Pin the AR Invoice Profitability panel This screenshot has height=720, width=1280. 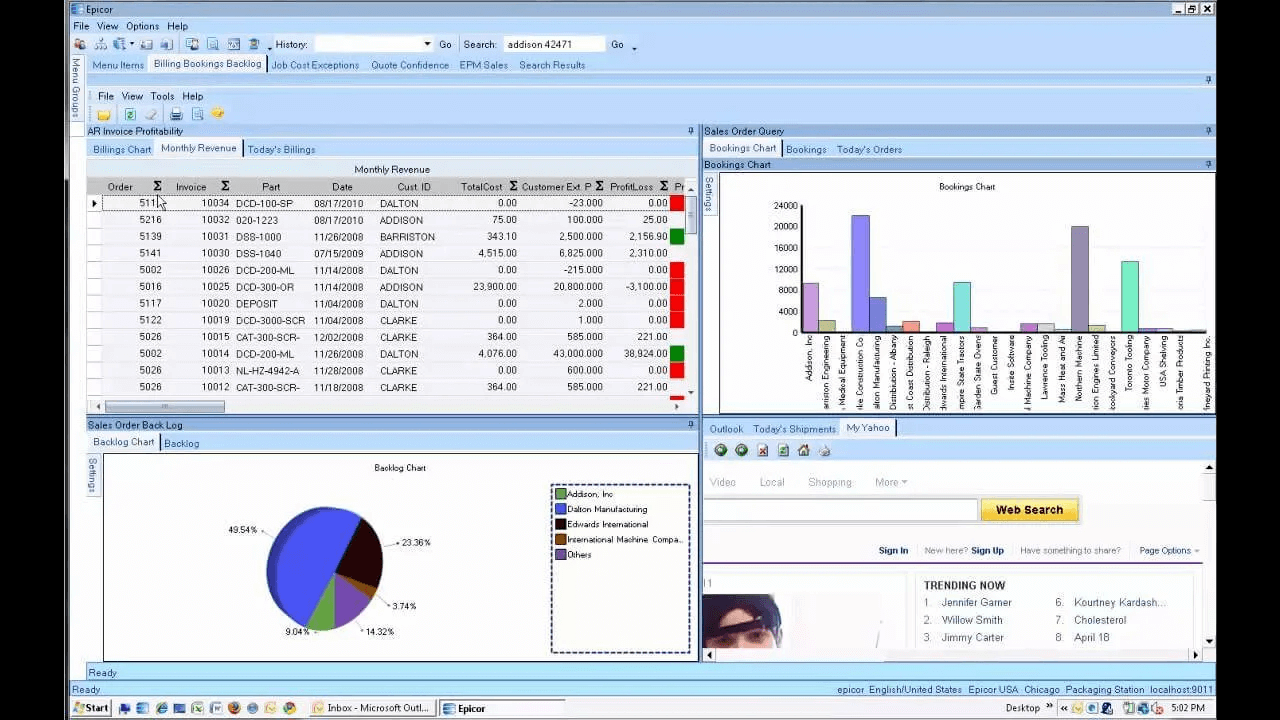click(x=690, y=131)
